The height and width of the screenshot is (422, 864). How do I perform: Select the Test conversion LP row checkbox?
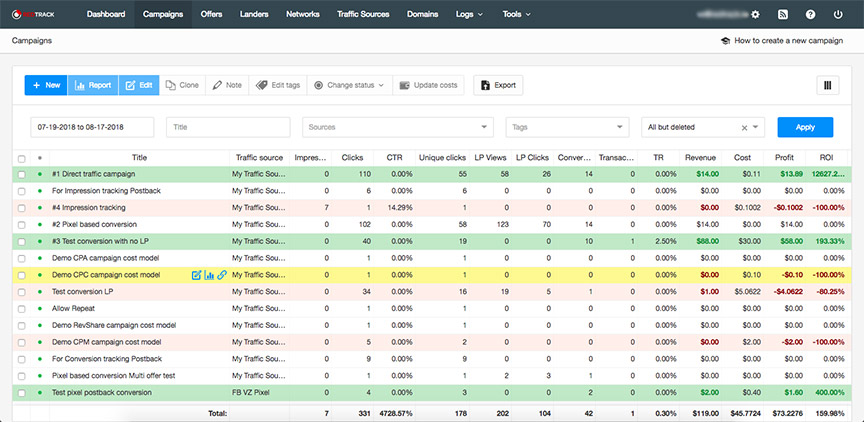click(21, 292)
